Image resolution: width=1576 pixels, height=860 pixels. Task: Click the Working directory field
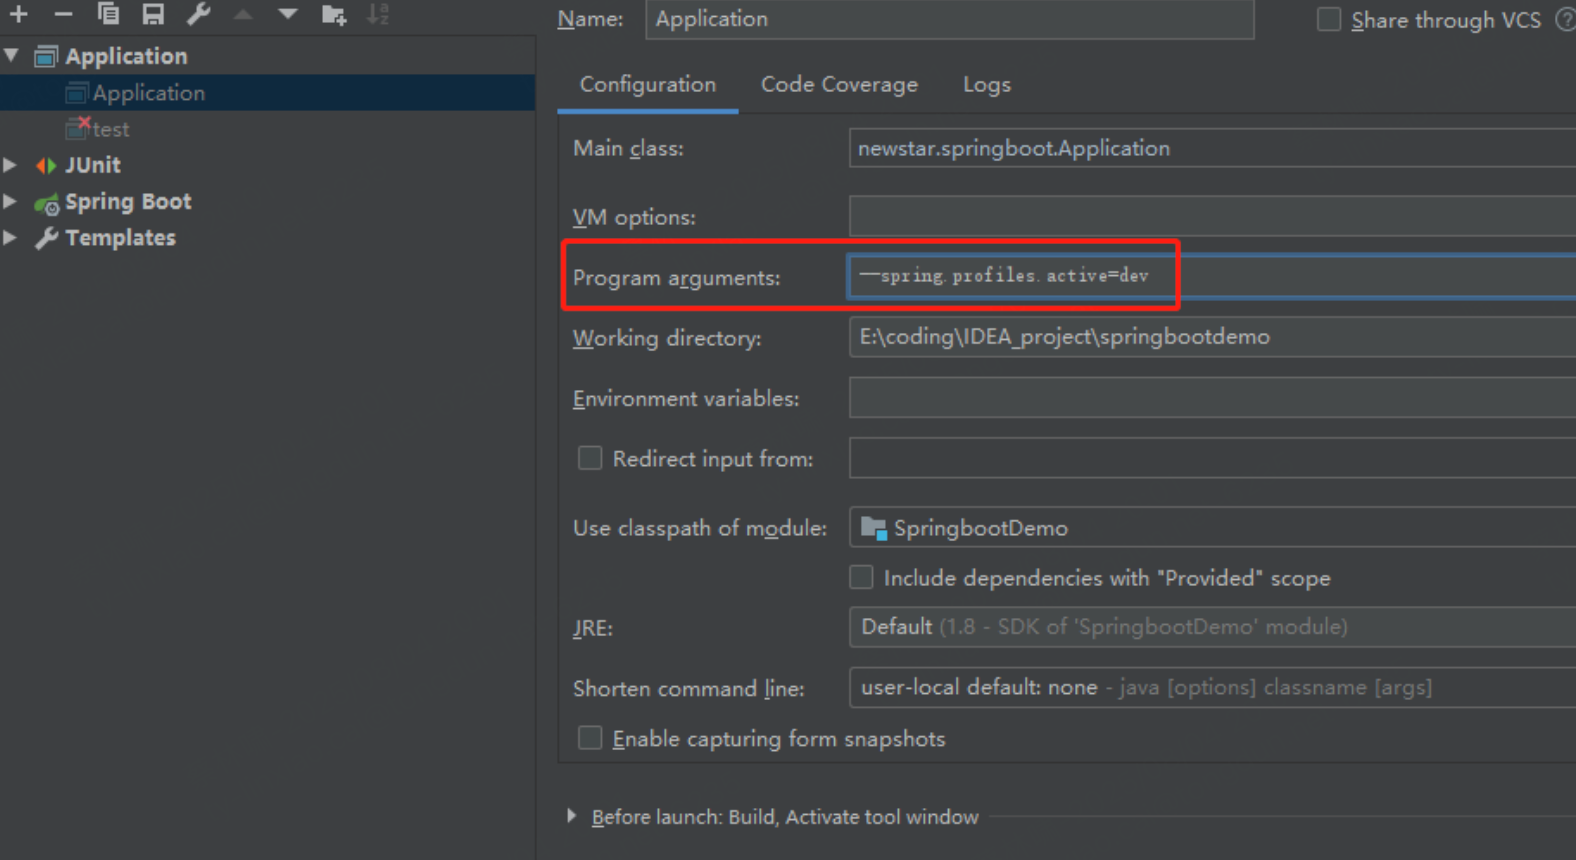[x=1212, y=337]
